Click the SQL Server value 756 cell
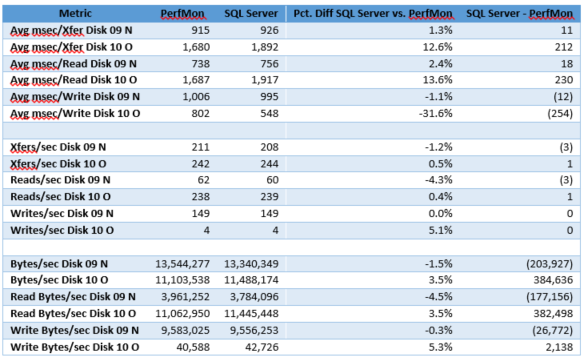 [270, 64]
